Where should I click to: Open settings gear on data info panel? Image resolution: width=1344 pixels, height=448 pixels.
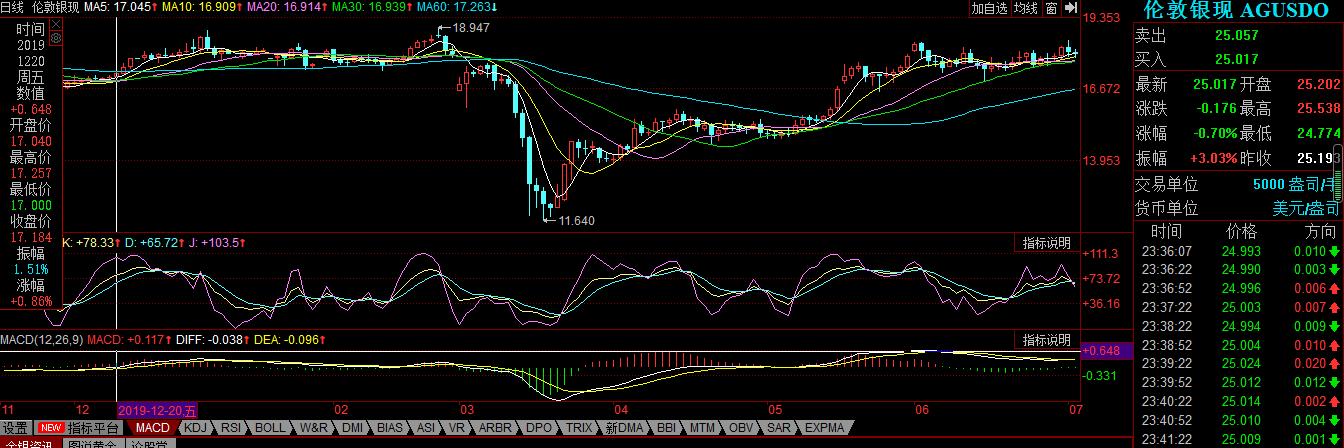(x=55, y=39)
